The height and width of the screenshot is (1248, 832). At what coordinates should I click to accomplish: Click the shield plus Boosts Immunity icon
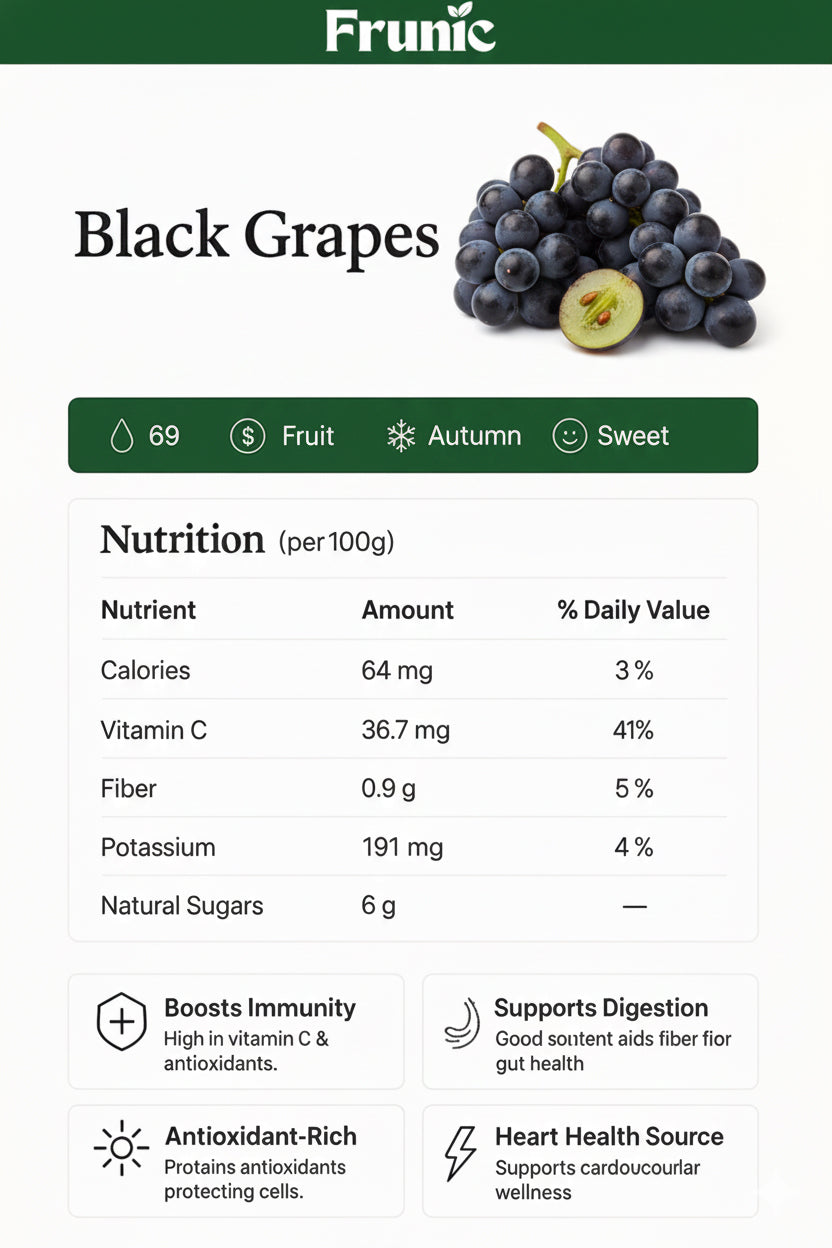[121, 1022]
